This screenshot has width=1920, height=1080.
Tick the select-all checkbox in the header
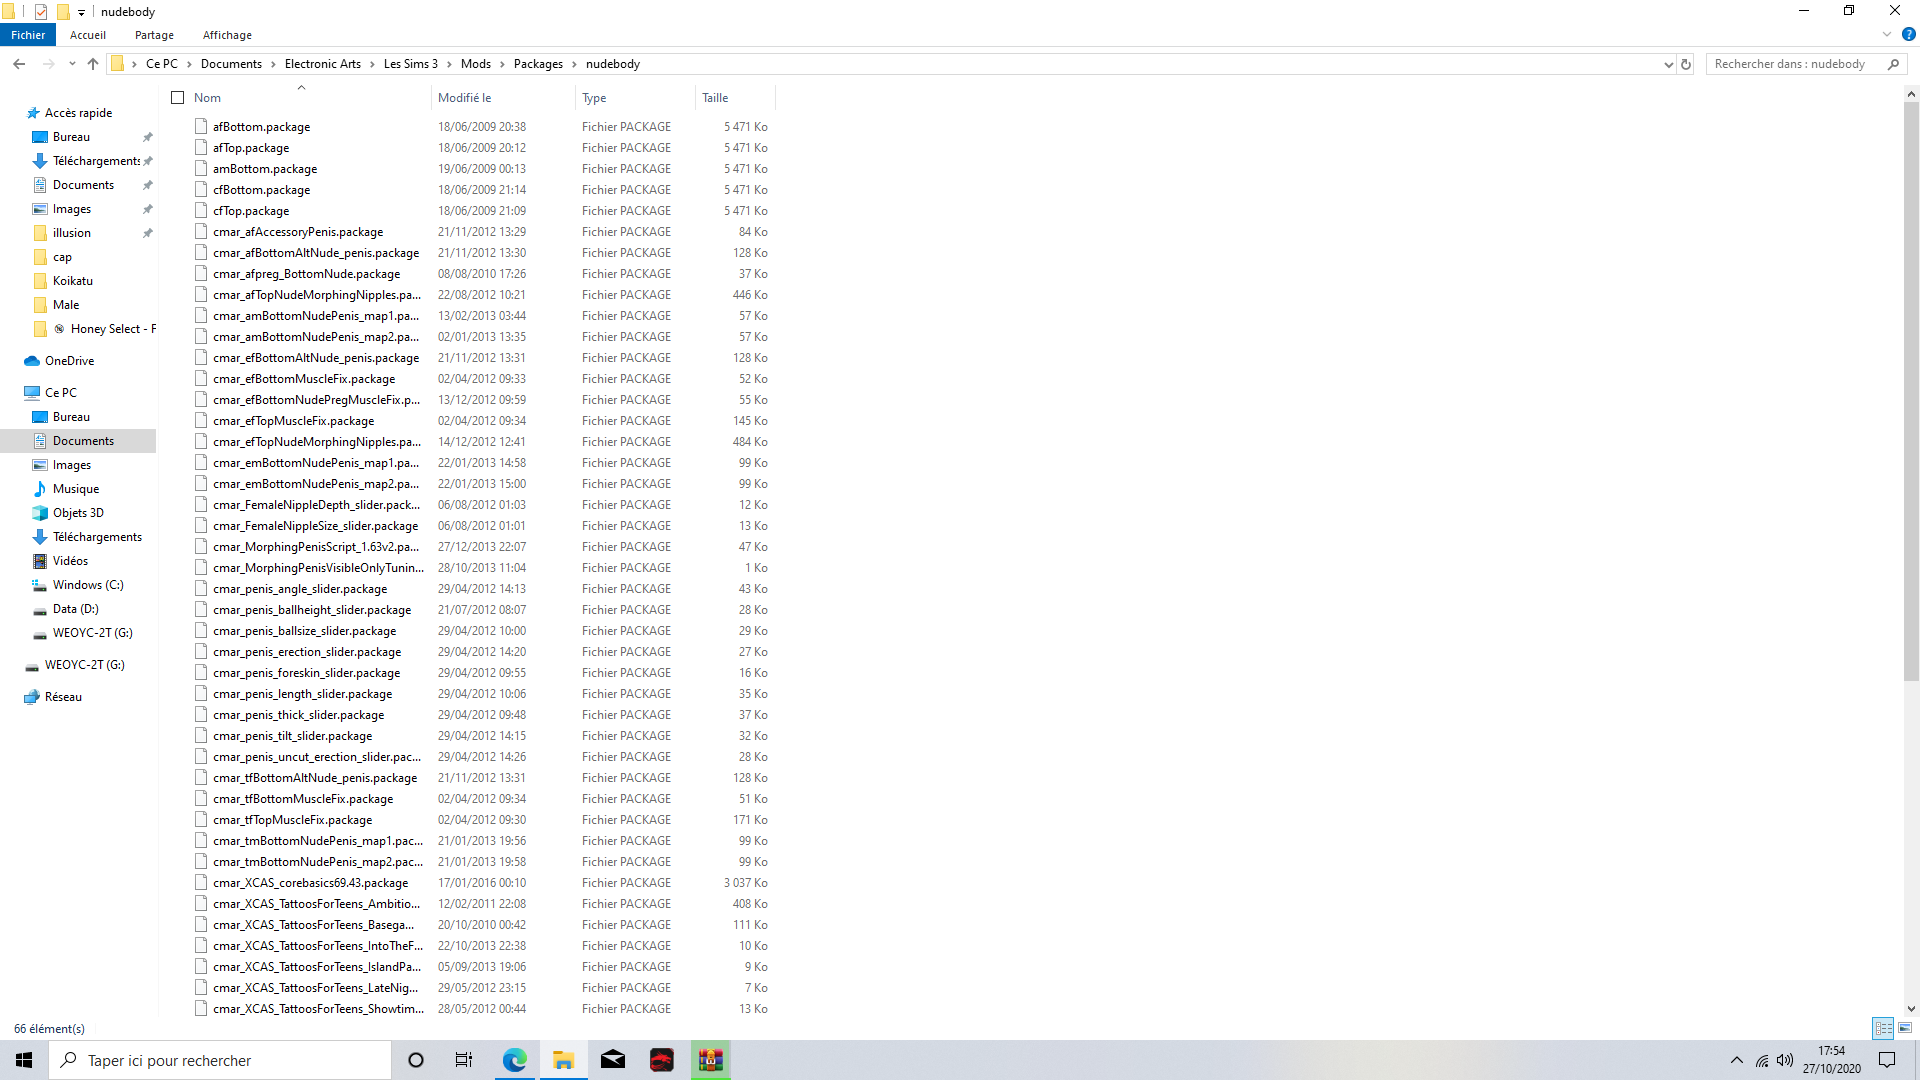(x=178, y=97)
